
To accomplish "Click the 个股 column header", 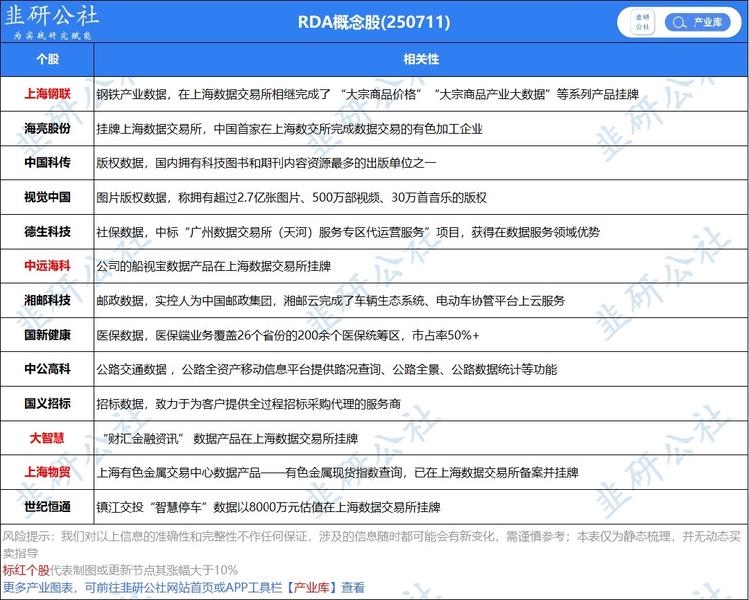I will tap(47, 59).
